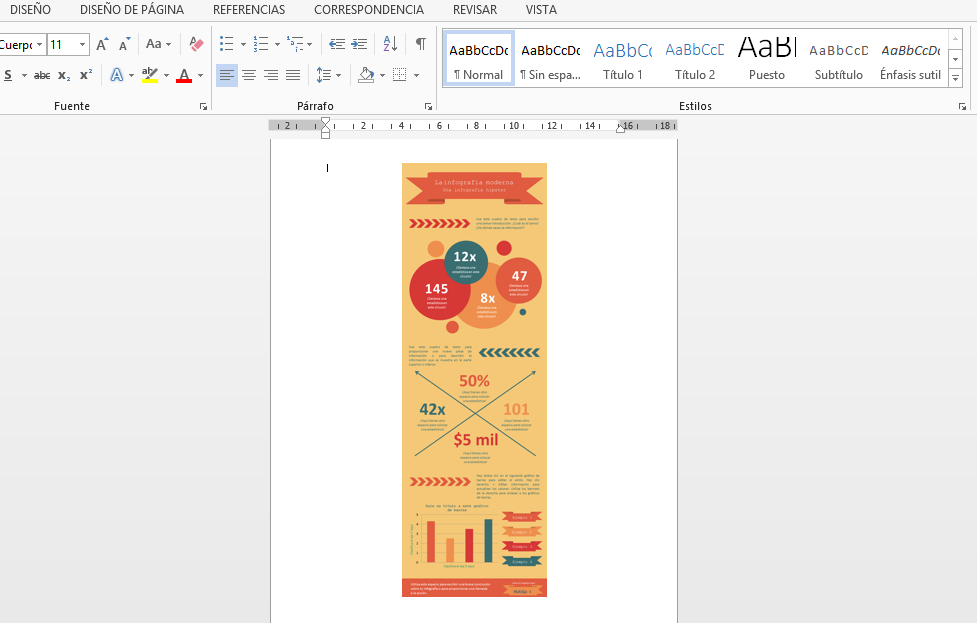Increase the paragraph indent
Viewport: 977px width, 623px height.
pos(359,44)
